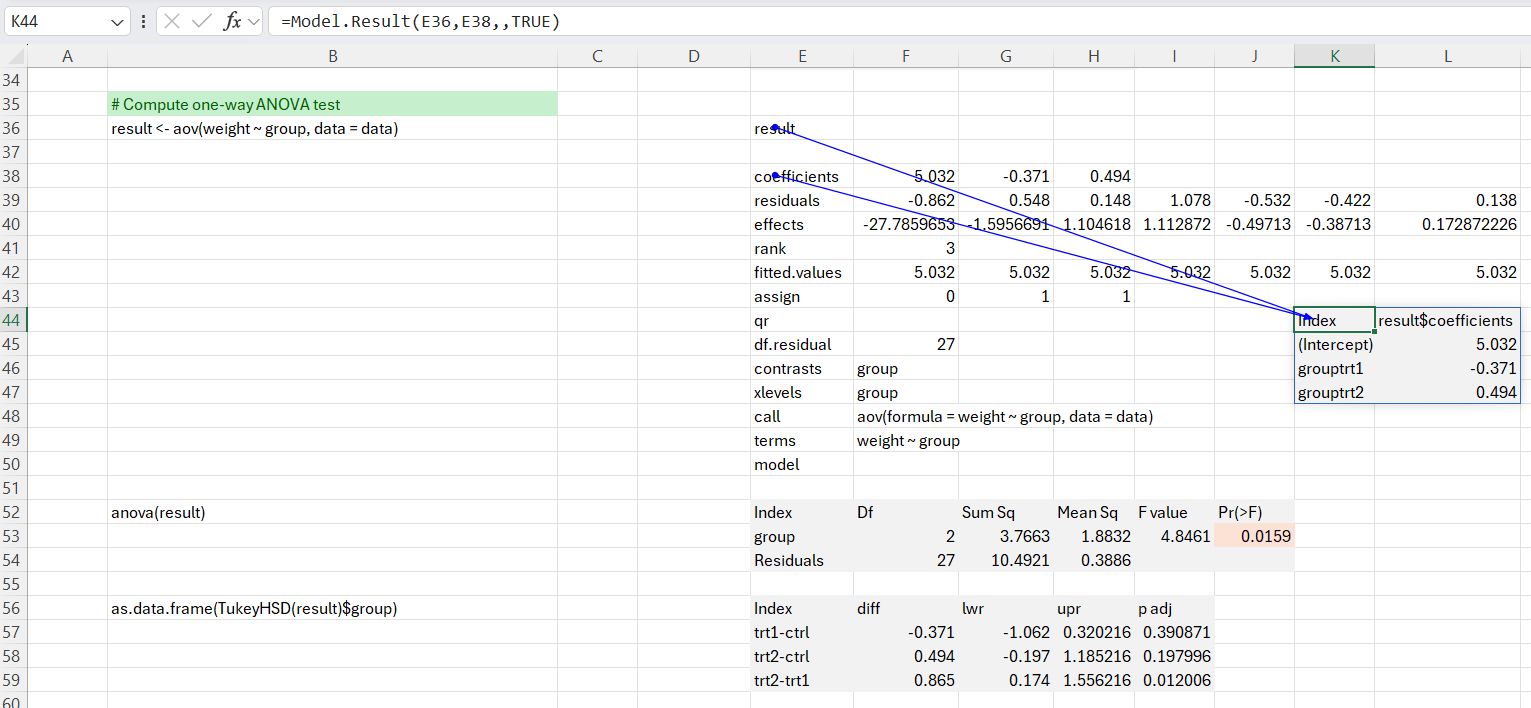Click the Enter checkmark formula icon
Screen dimensions: 1531x708
(x=201, y=21)
